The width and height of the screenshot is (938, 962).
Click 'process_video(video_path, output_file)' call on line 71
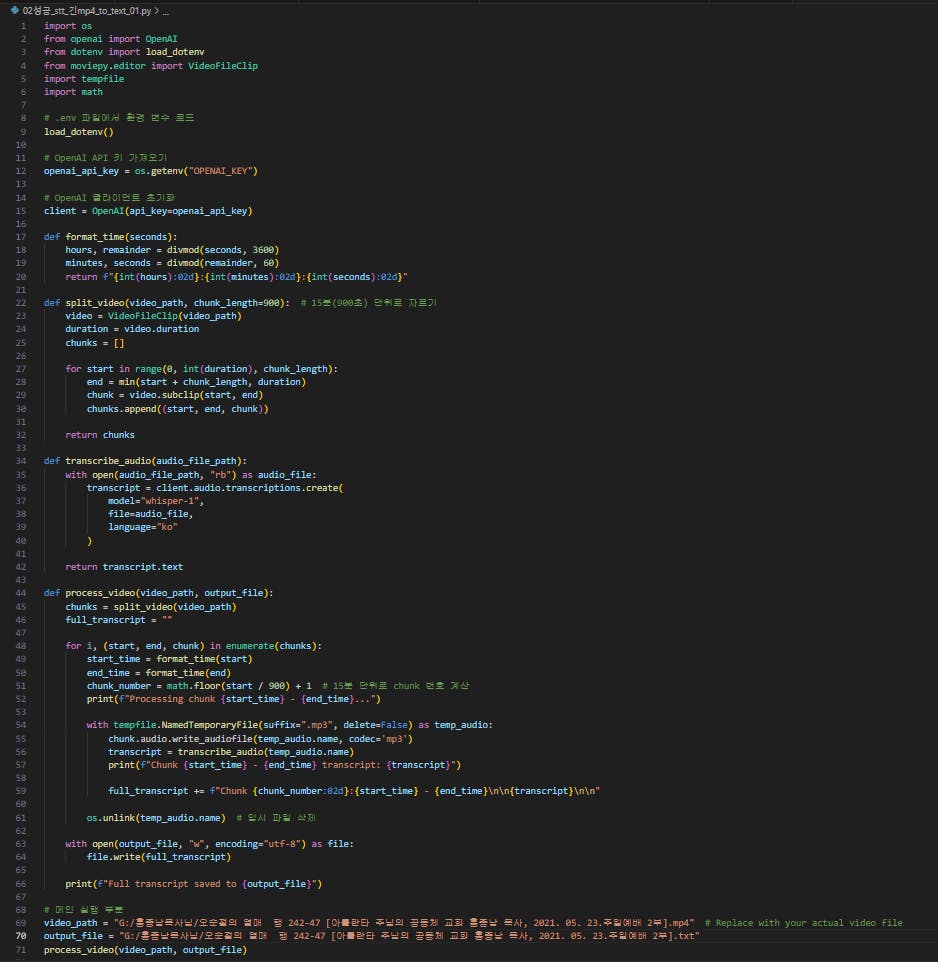145,950
